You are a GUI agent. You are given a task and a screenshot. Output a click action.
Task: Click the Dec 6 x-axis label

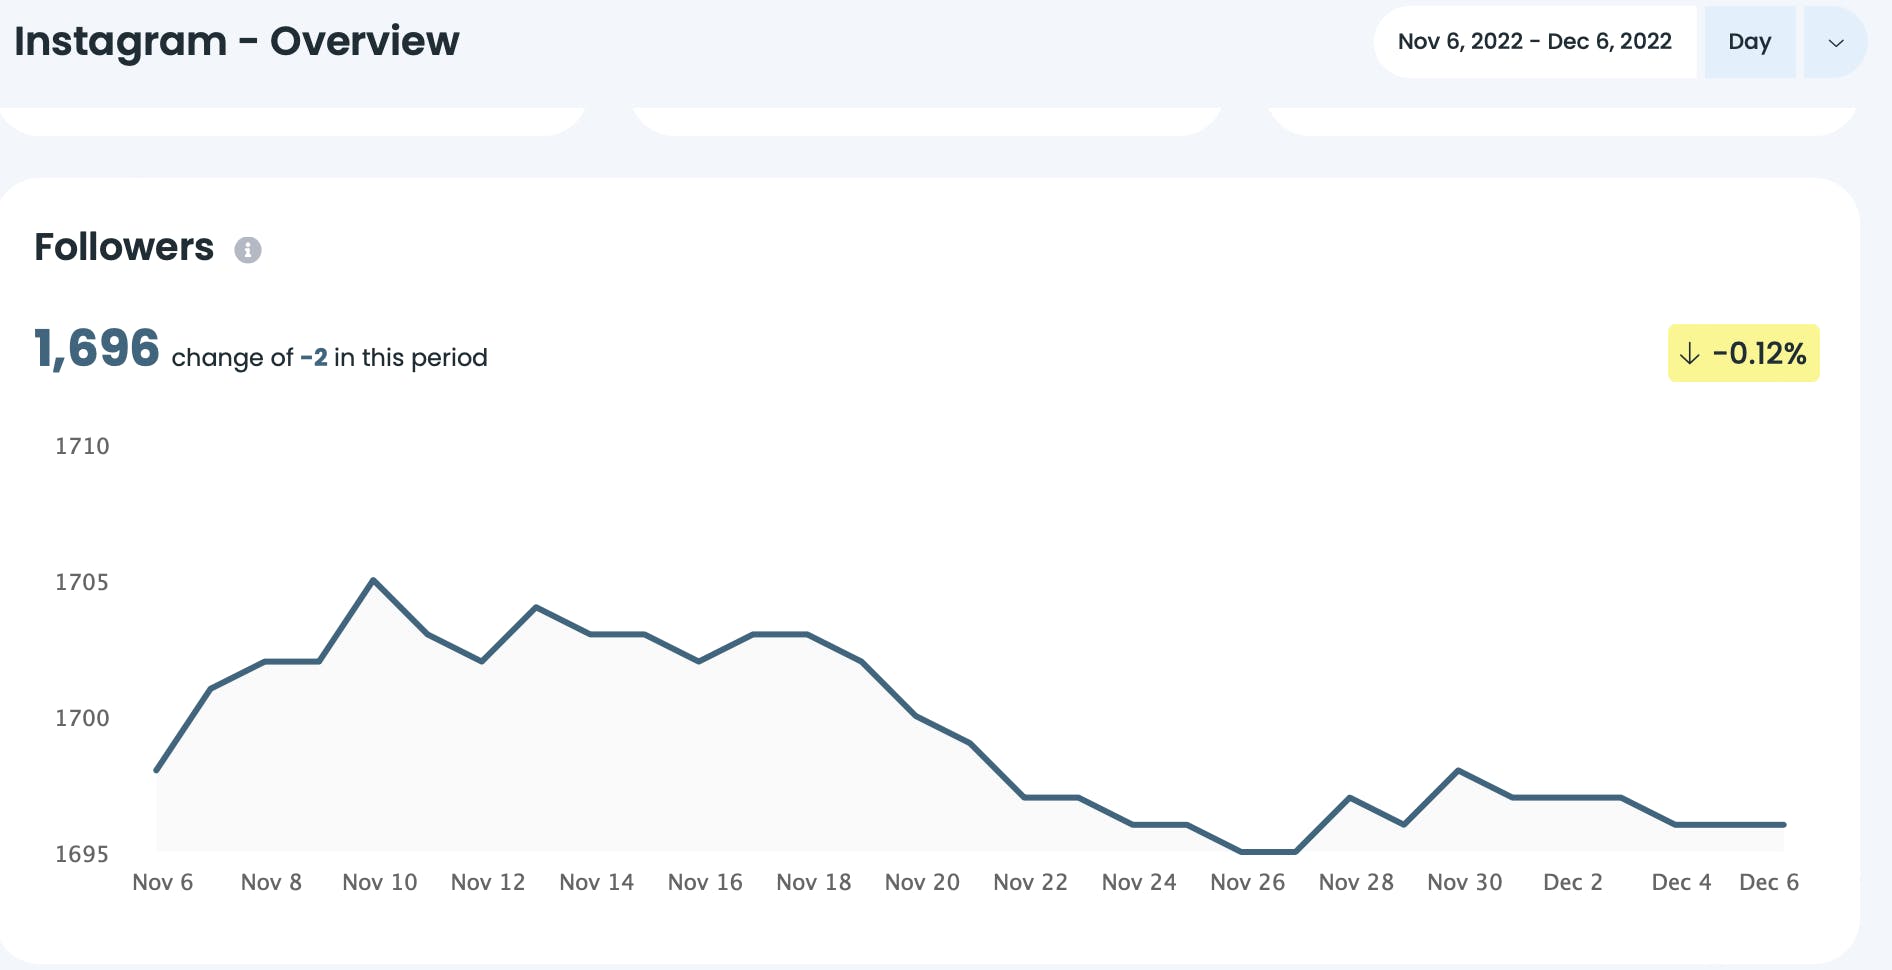tap(1769, 882)
